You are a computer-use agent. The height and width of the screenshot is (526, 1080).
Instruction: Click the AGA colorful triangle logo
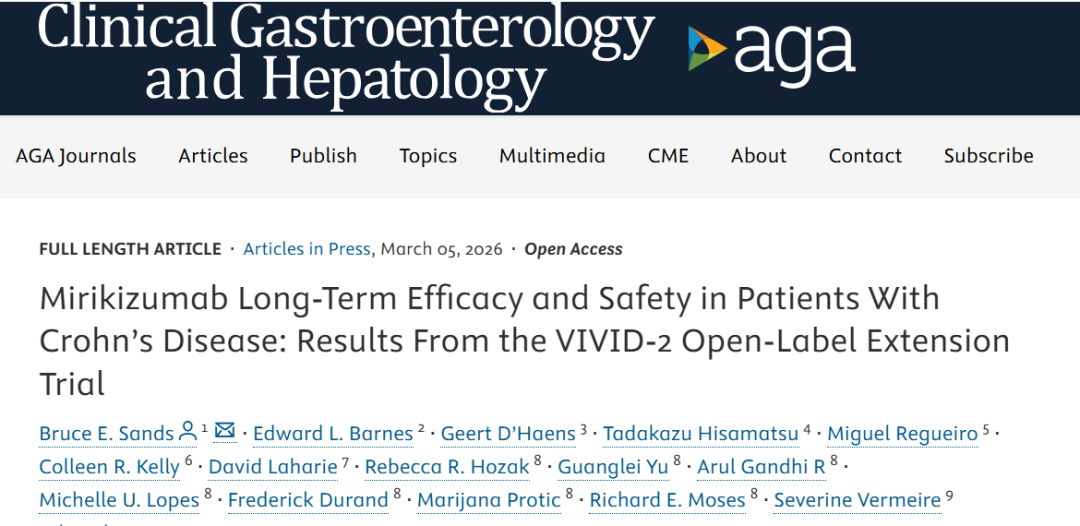coord(707,48)
